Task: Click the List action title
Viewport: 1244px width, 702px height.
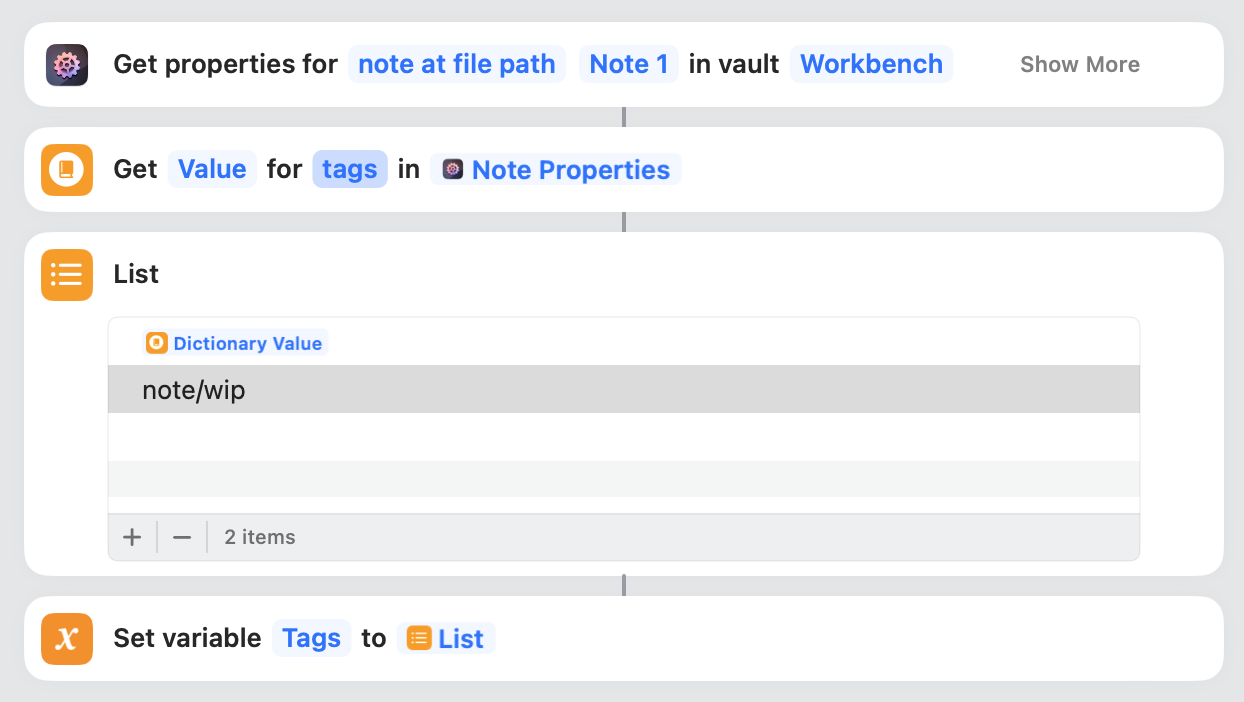Action: pyautogui.click(x=136, y=275)
